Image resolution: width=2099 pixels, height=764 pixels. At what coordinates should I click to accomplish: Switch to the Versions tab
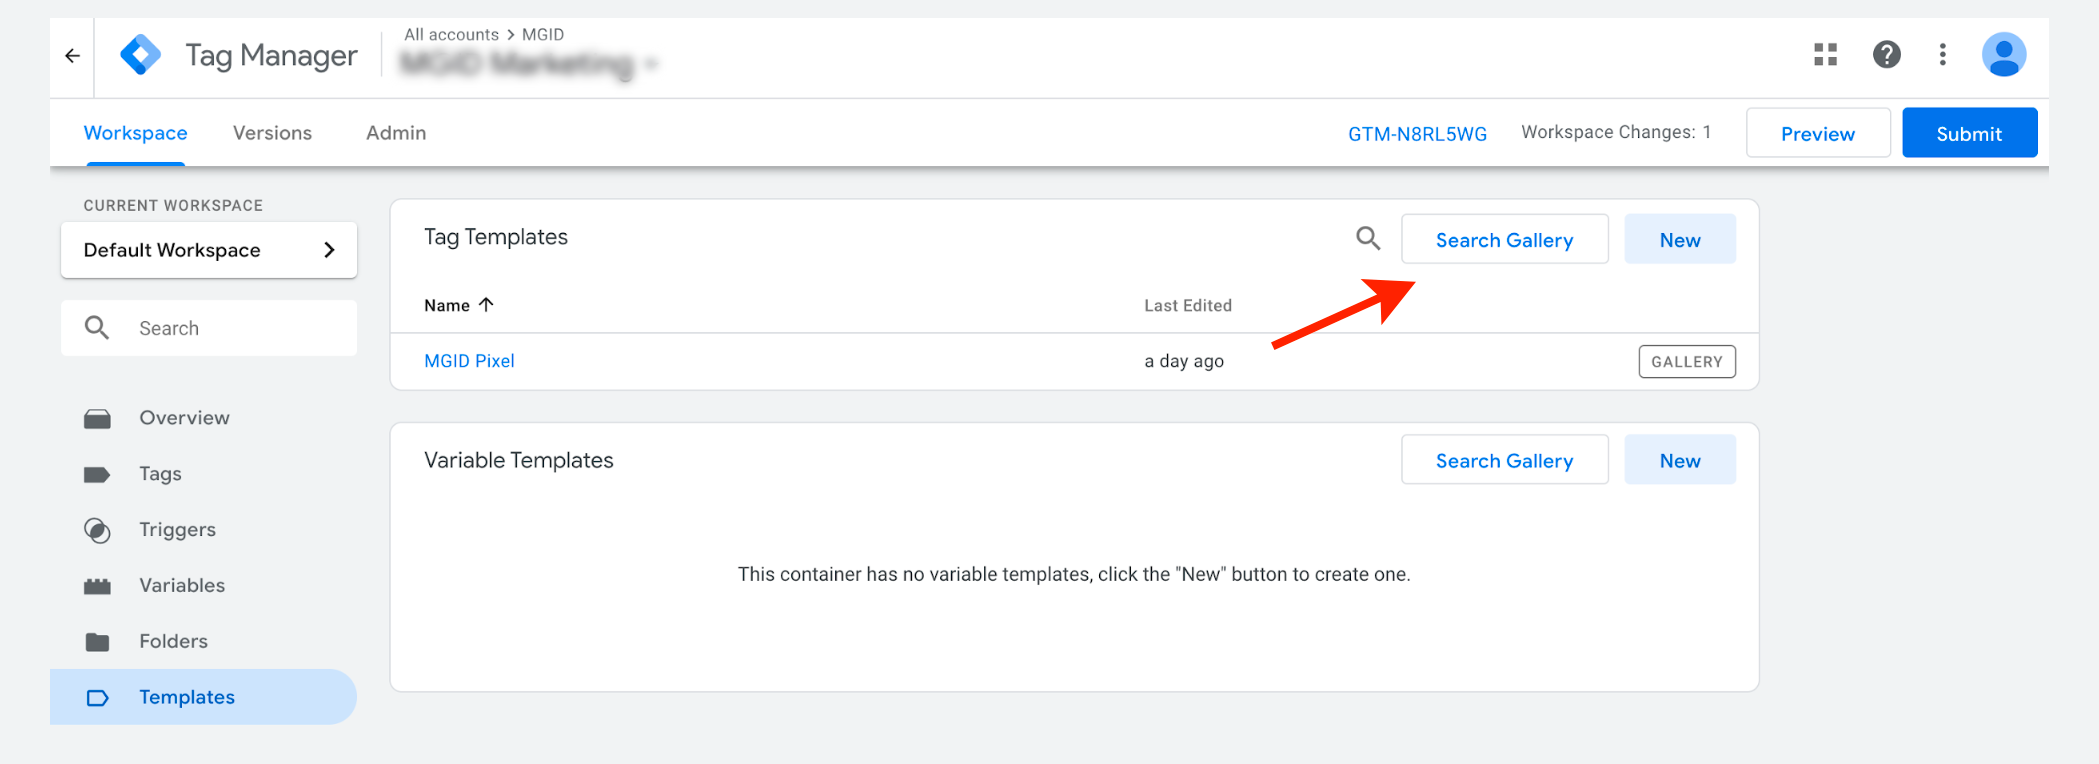click(272, 133)
